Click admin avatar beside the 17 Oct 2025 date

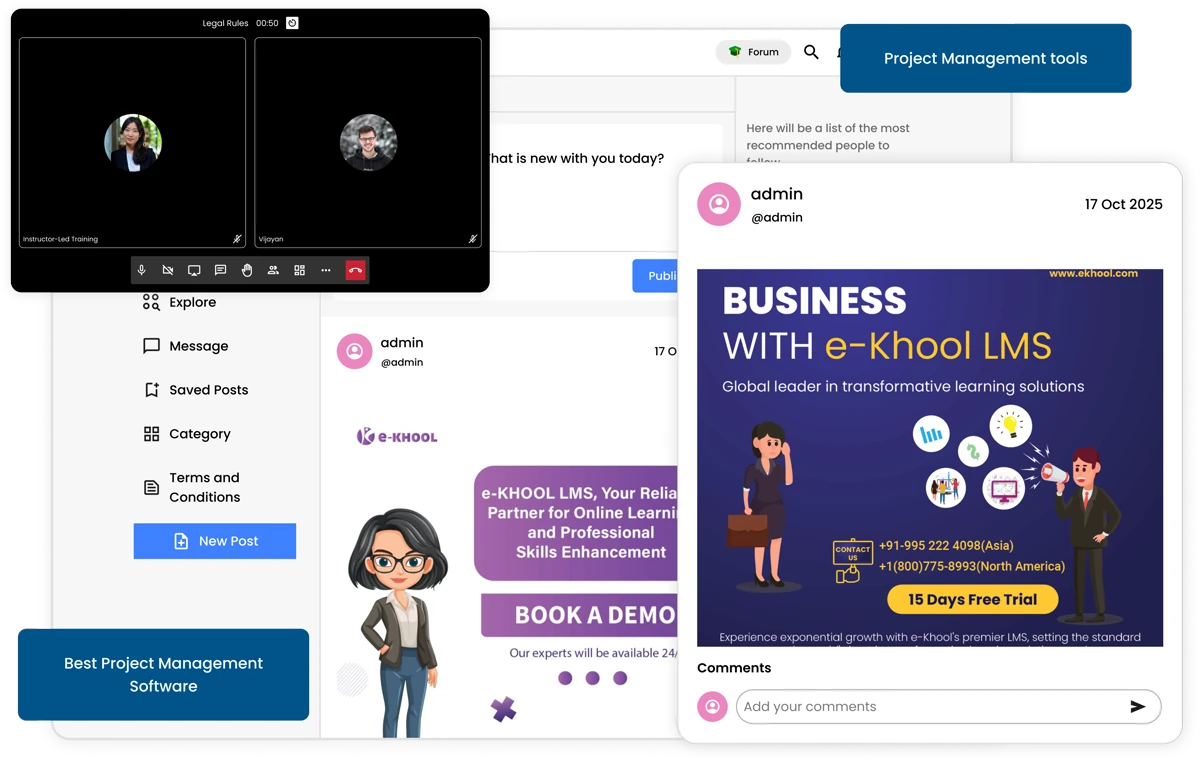click(718, 204)
